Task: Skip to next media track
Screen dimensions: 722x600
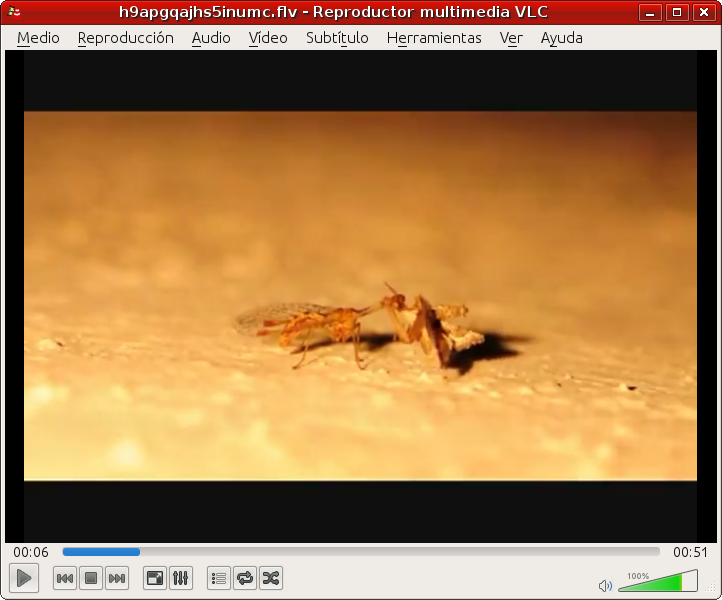Action: point(117,578)
